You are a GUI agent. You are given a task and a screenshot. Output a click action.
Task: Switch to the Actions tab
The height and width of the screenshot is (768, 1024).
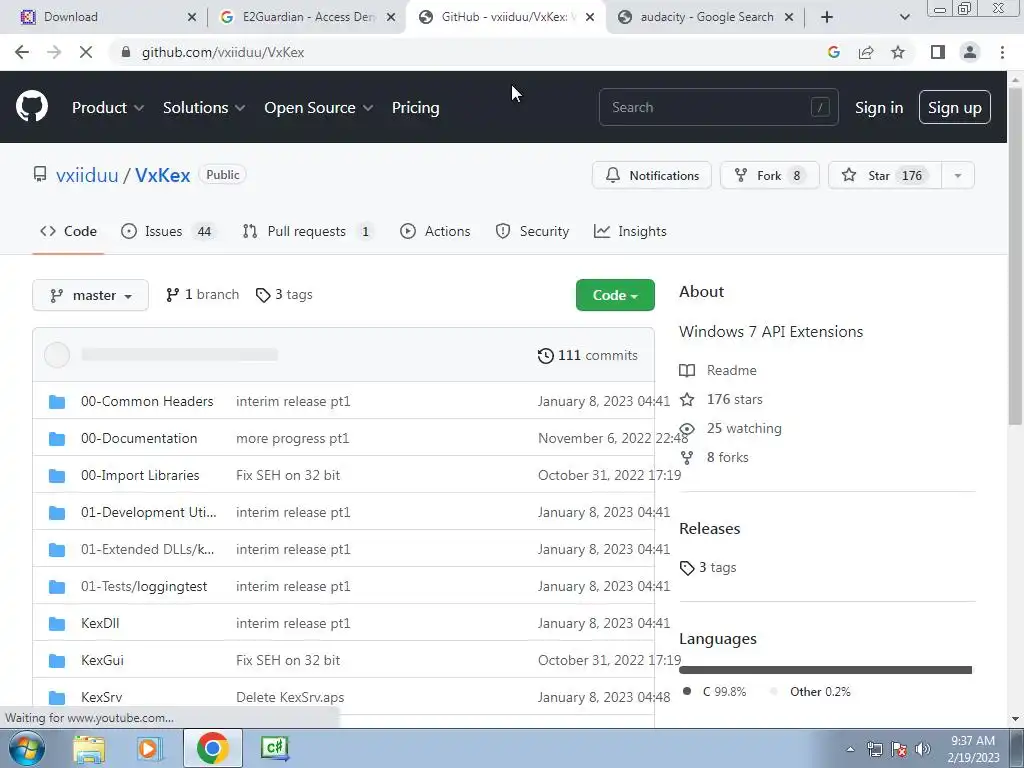pyautogui.click(x=435, y=231)
